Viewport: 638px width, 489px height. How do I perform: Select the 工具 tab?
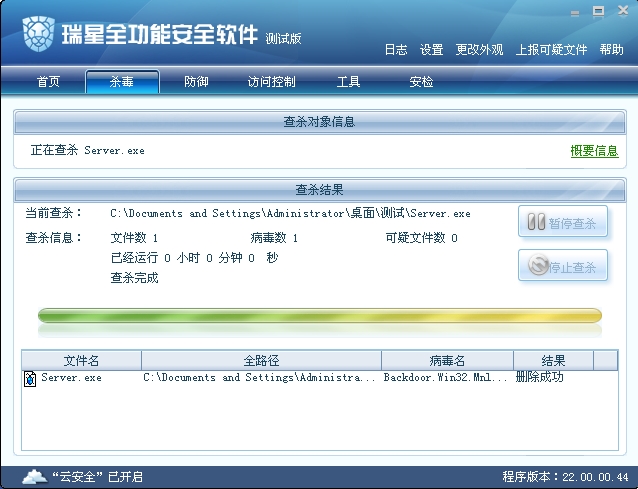pos(348,82)
